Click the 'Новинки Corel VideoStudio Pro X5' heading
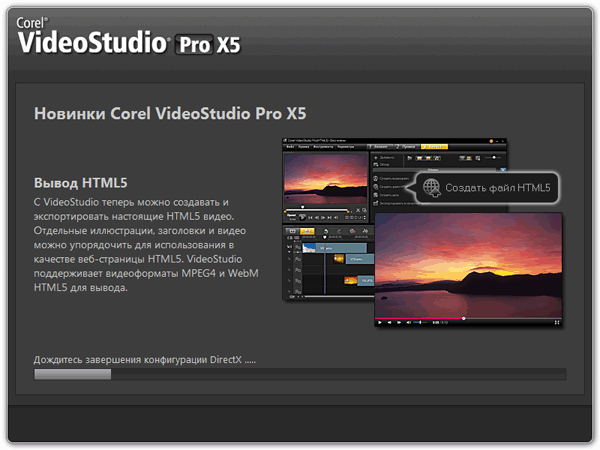The width and height of the screenshot is (600, 450). 170,114
